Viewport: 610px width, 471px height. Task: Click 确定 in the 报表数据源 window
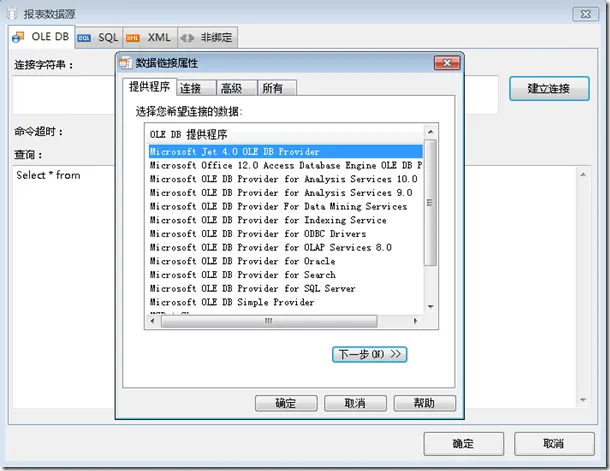click(463, 444)
